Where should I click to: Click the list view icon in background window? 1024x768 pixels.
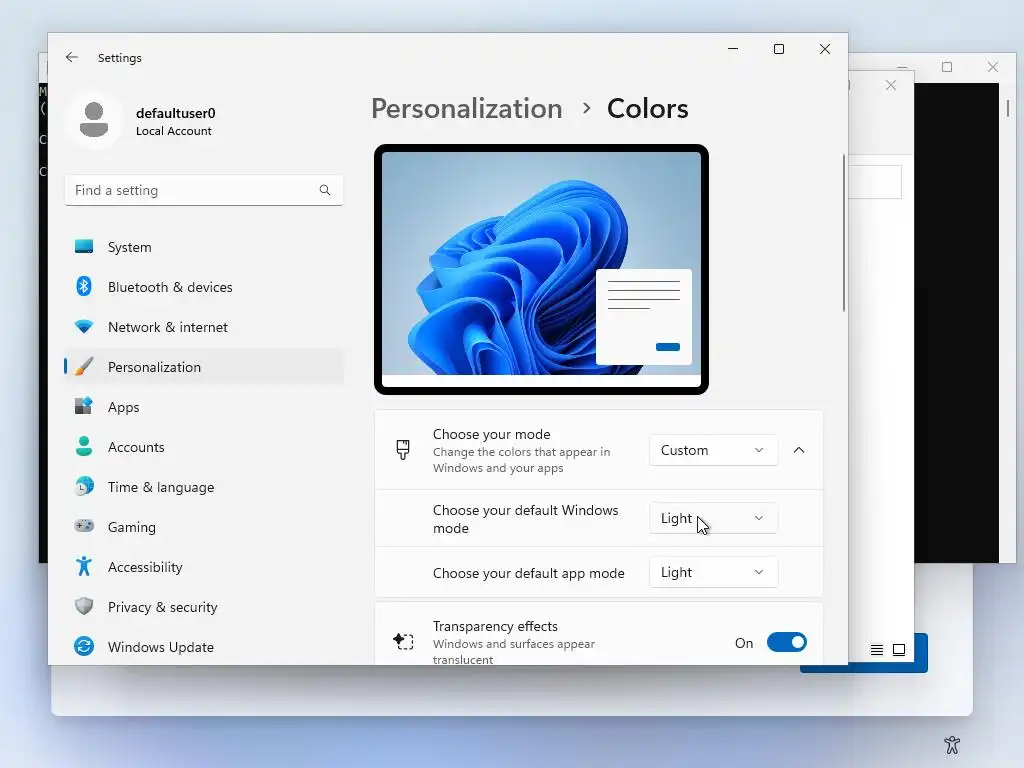click(x=876, y=650)
